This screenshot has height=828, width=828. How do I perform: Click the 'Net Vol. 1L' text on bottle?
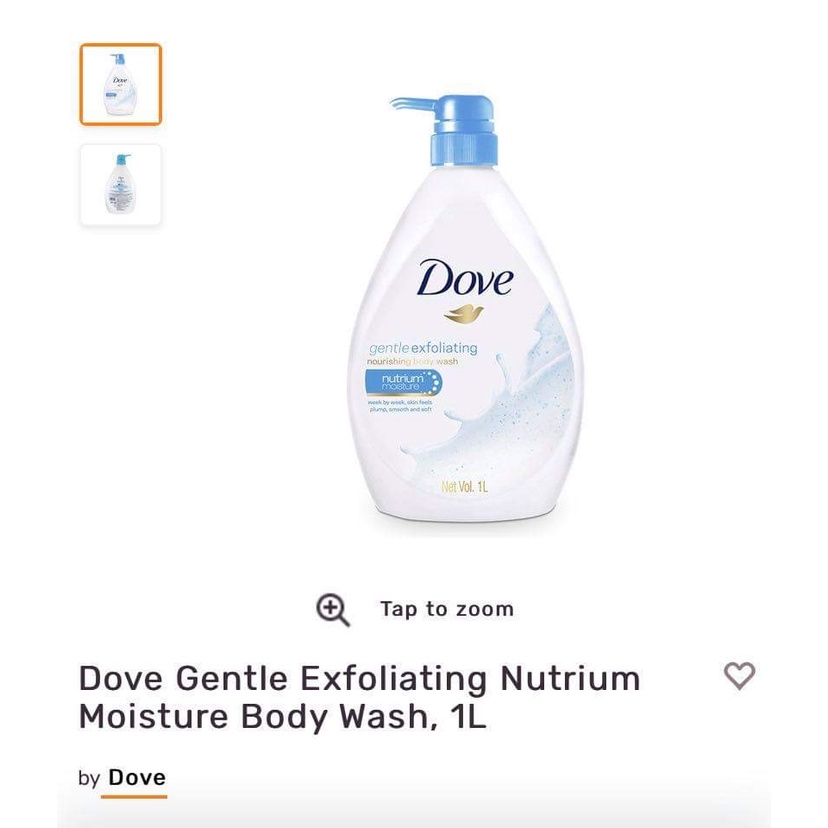tap(465, 486)
